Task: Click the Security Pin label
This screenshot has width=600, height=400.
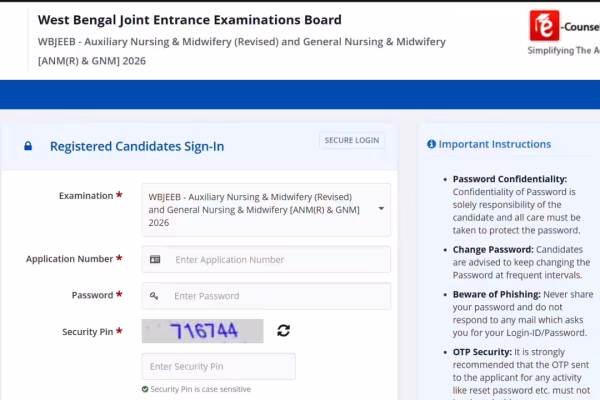Action: coord(88,331)
